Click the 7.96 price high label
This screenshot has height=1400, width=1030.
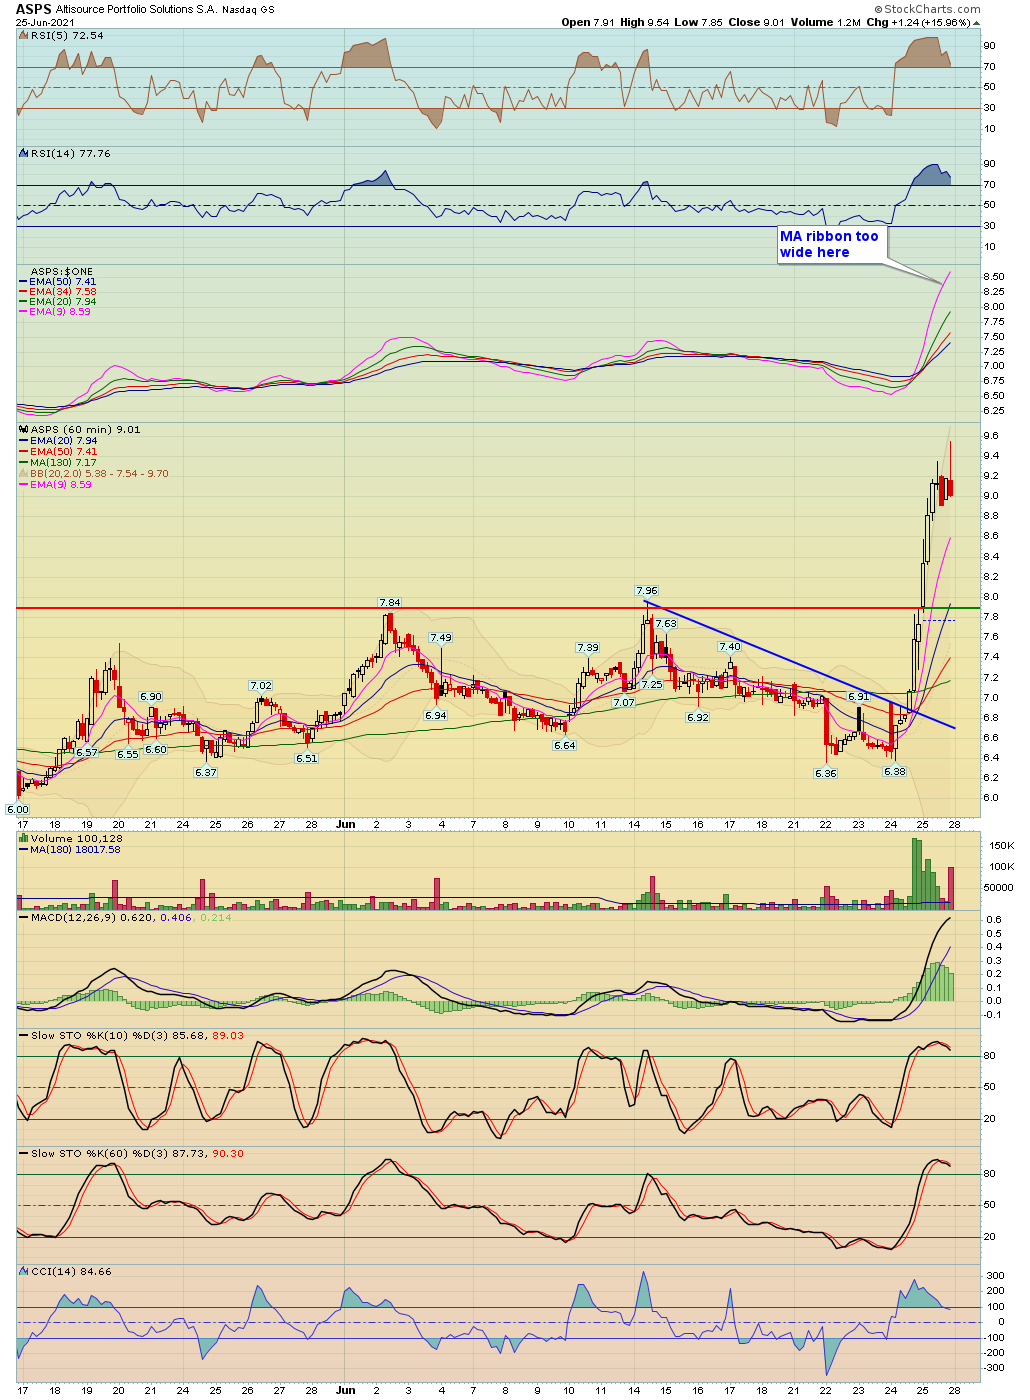pos(647,591)
